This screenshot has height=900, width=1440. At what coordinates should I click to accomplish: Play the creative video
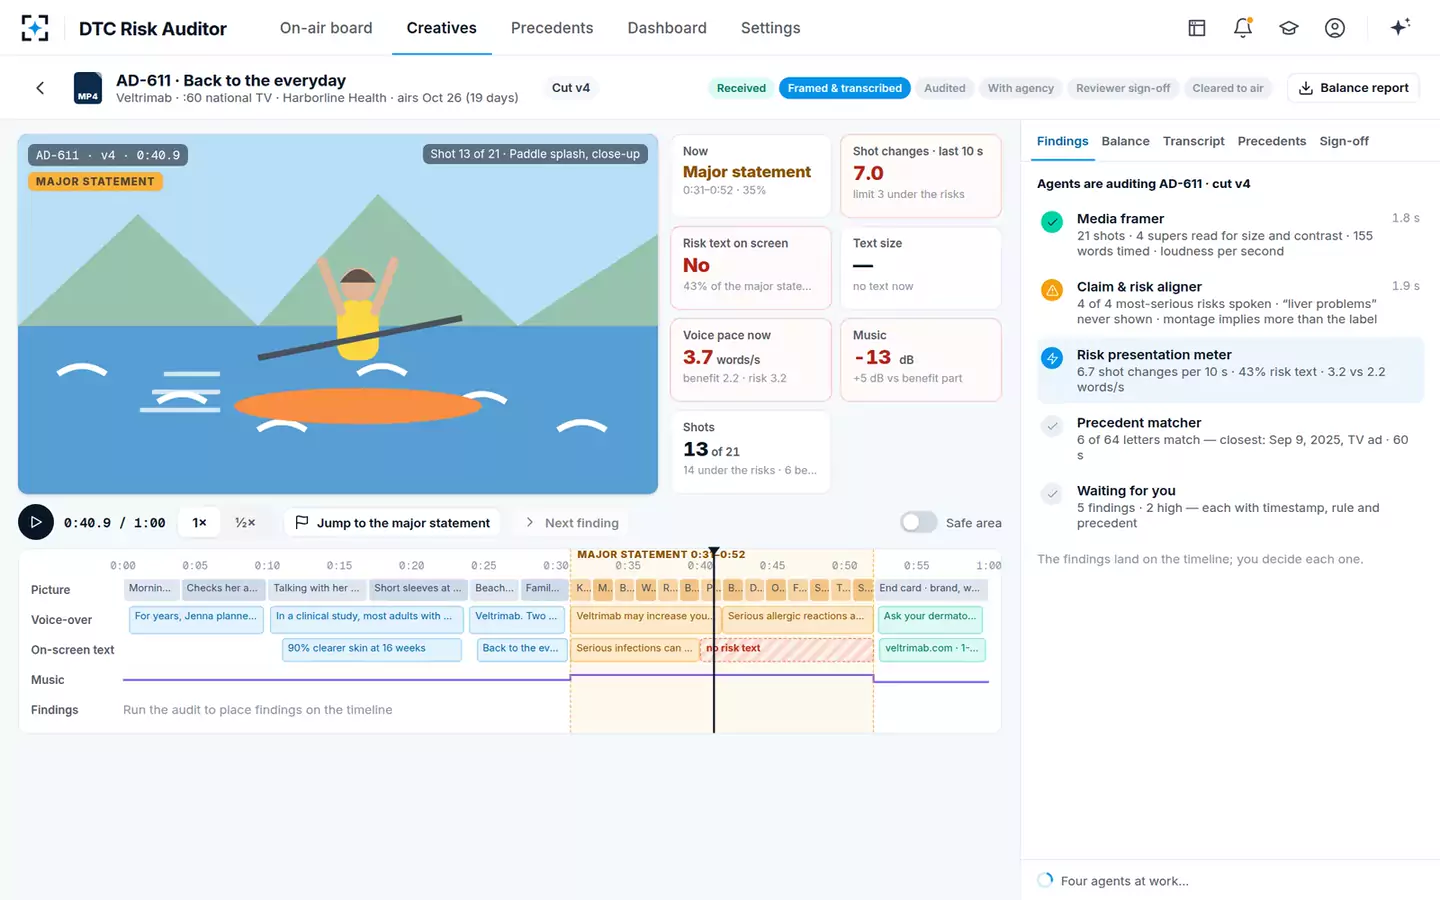pos(36,522)
